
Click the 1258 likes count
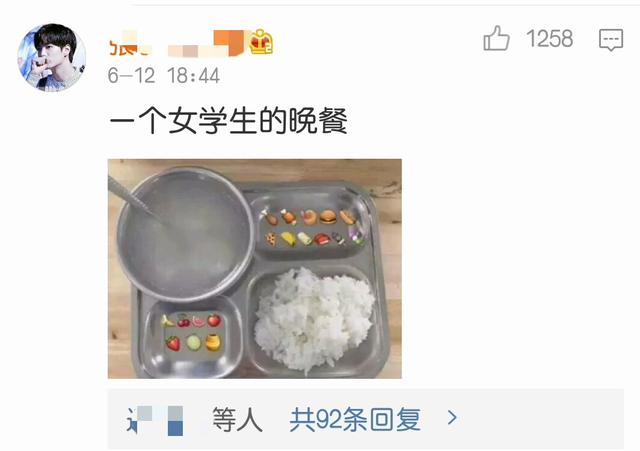pos(549,39)
